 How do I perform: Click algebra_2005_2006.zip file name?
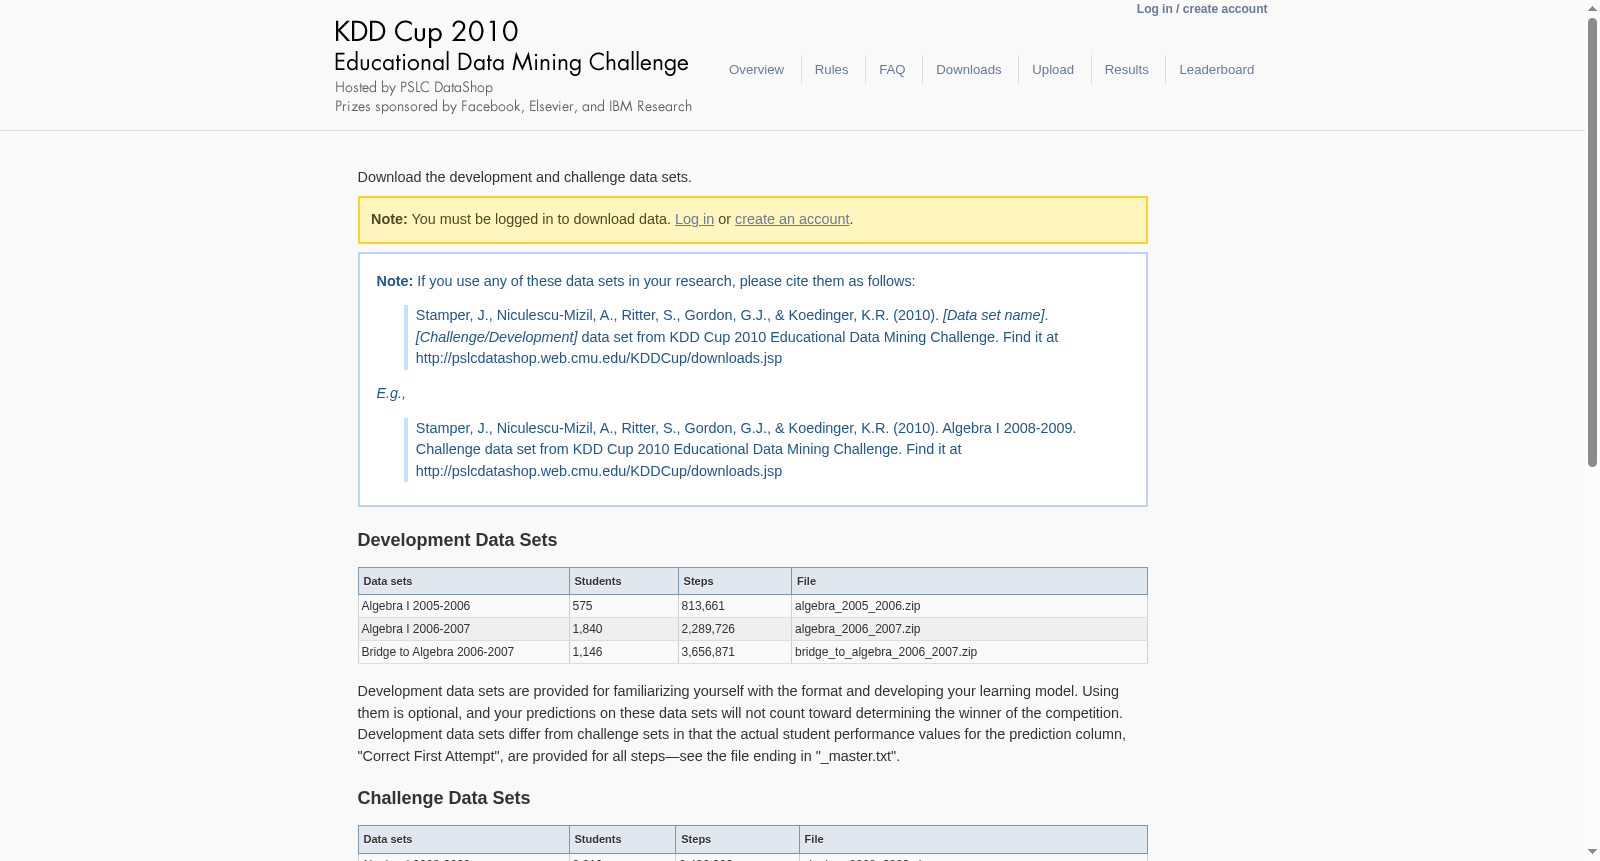coord(857,606)
